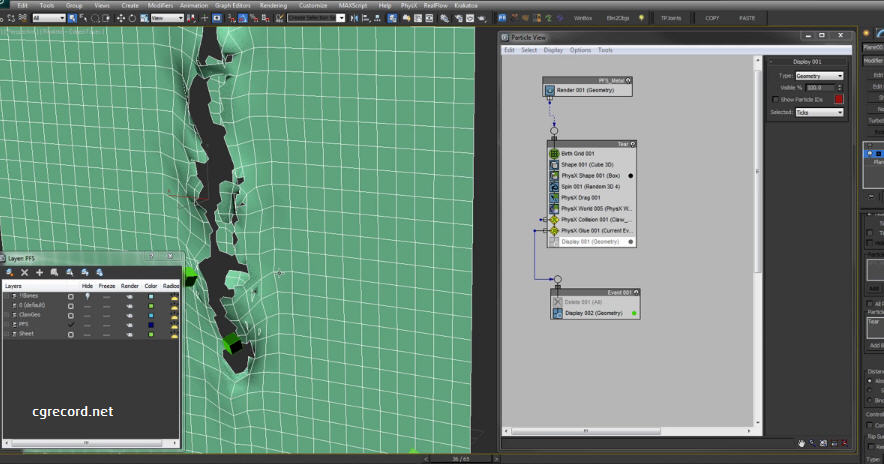The image size is (884, 464).
Task: Click the Birth Grid 001 operator icon
Action: pos(554,153)
